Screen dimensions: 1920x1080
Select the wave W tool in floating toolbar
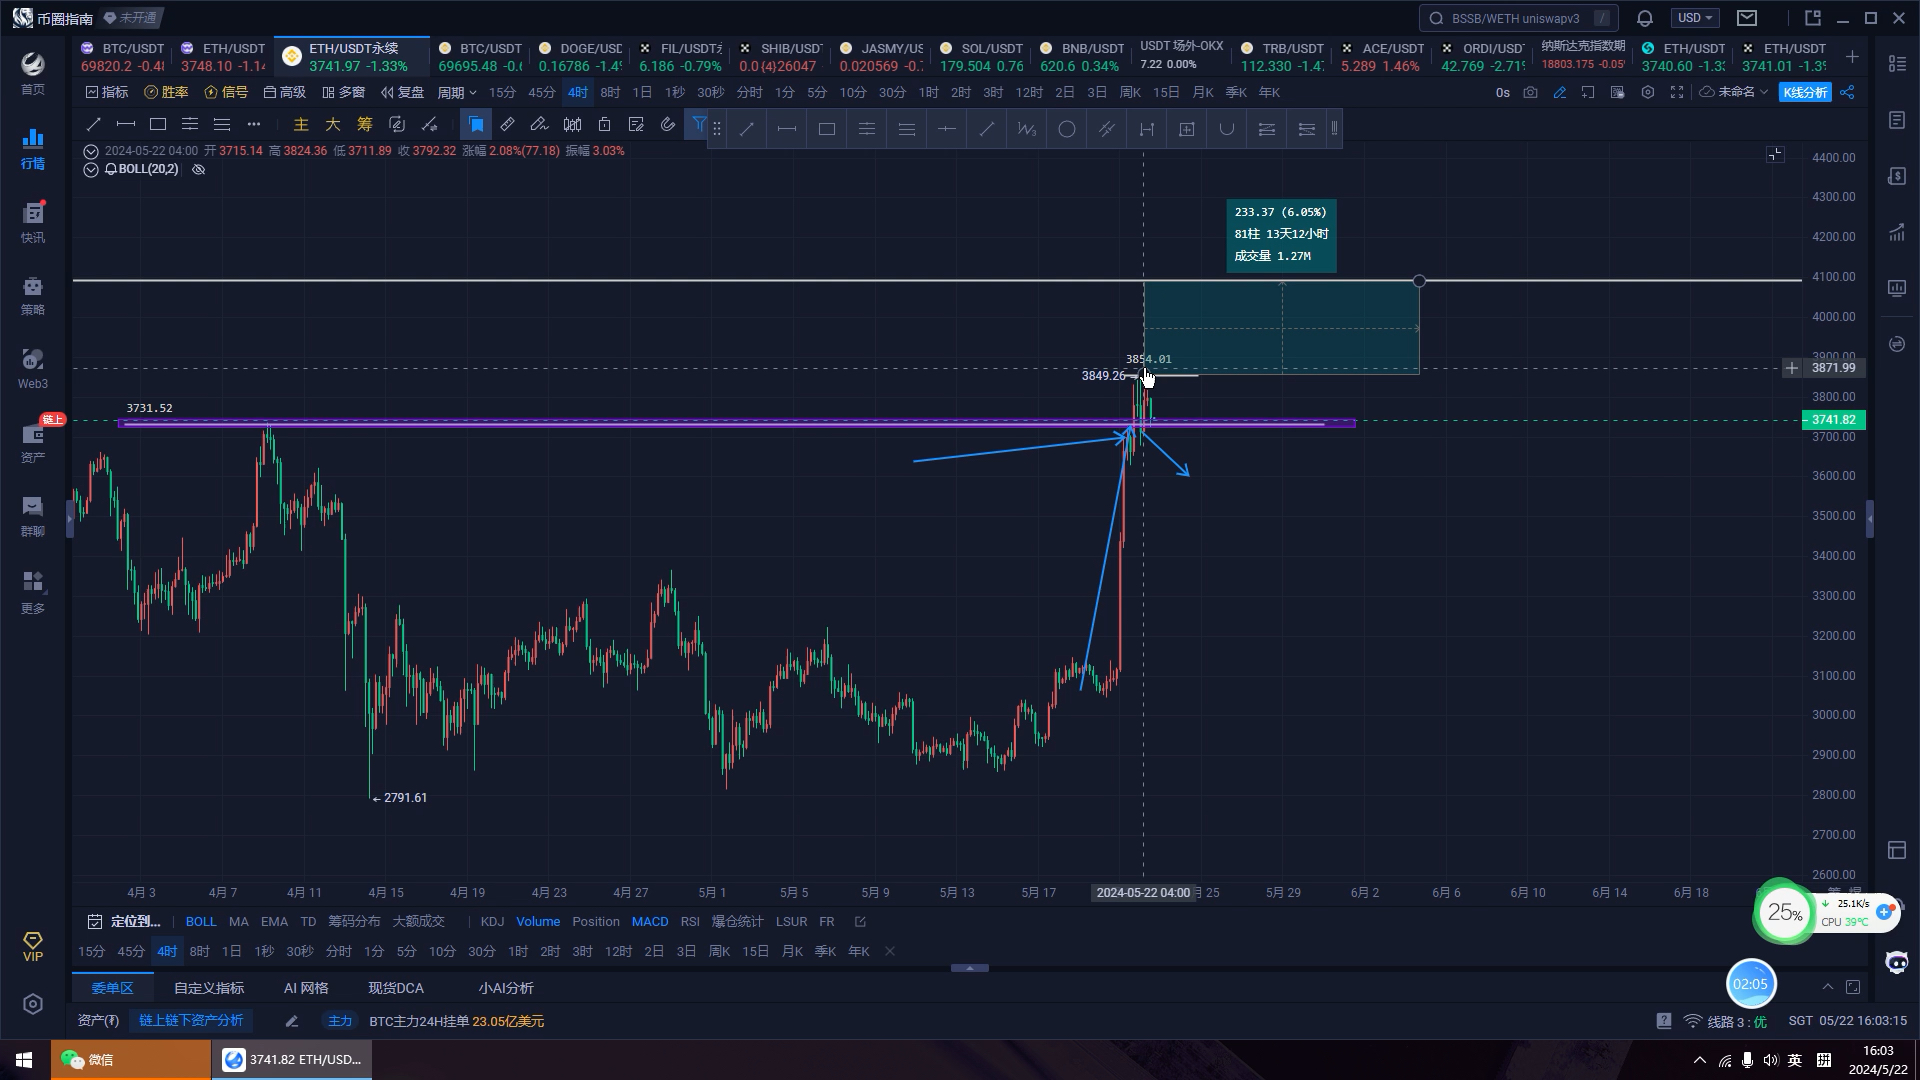point(1027,129)
